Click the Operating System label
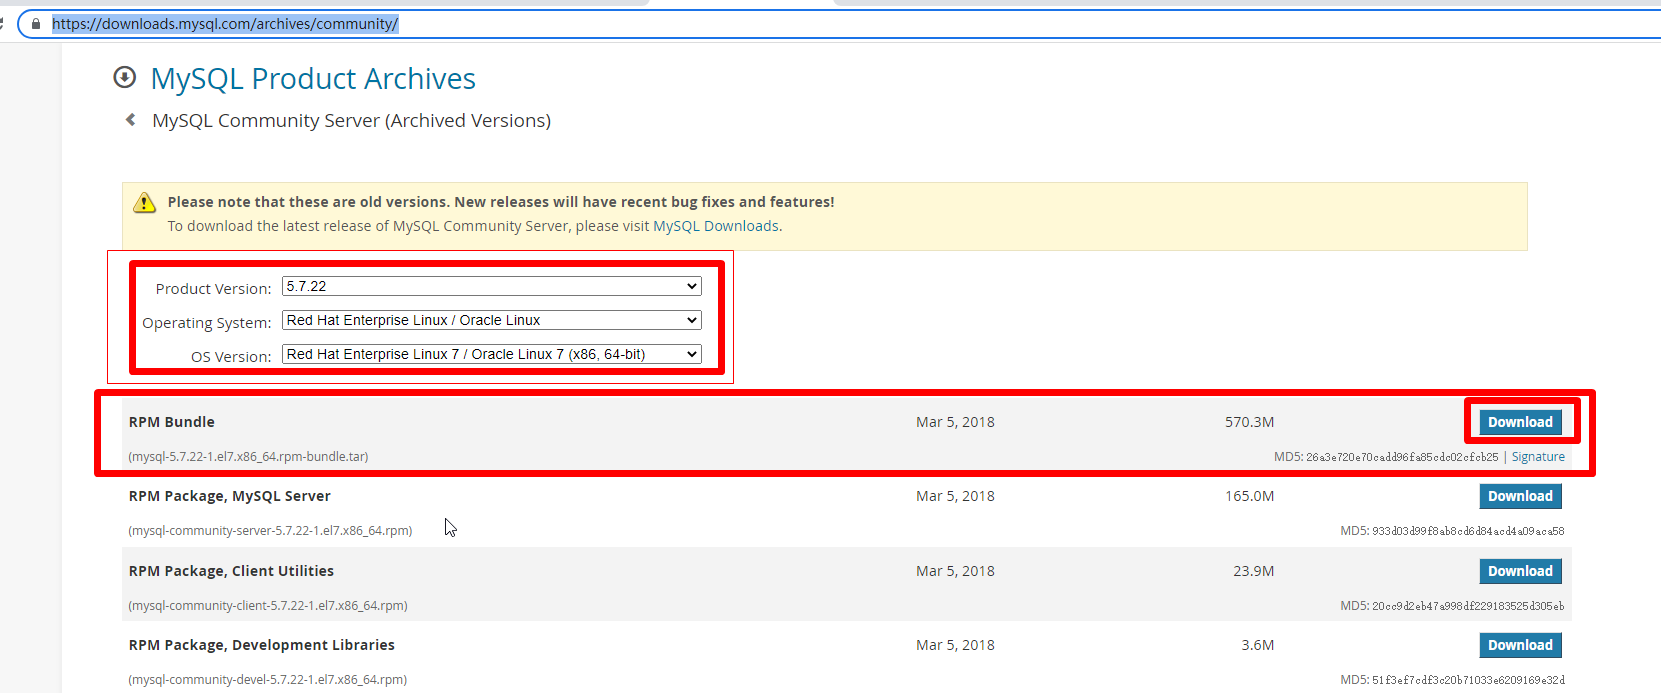 click(207, 323)
